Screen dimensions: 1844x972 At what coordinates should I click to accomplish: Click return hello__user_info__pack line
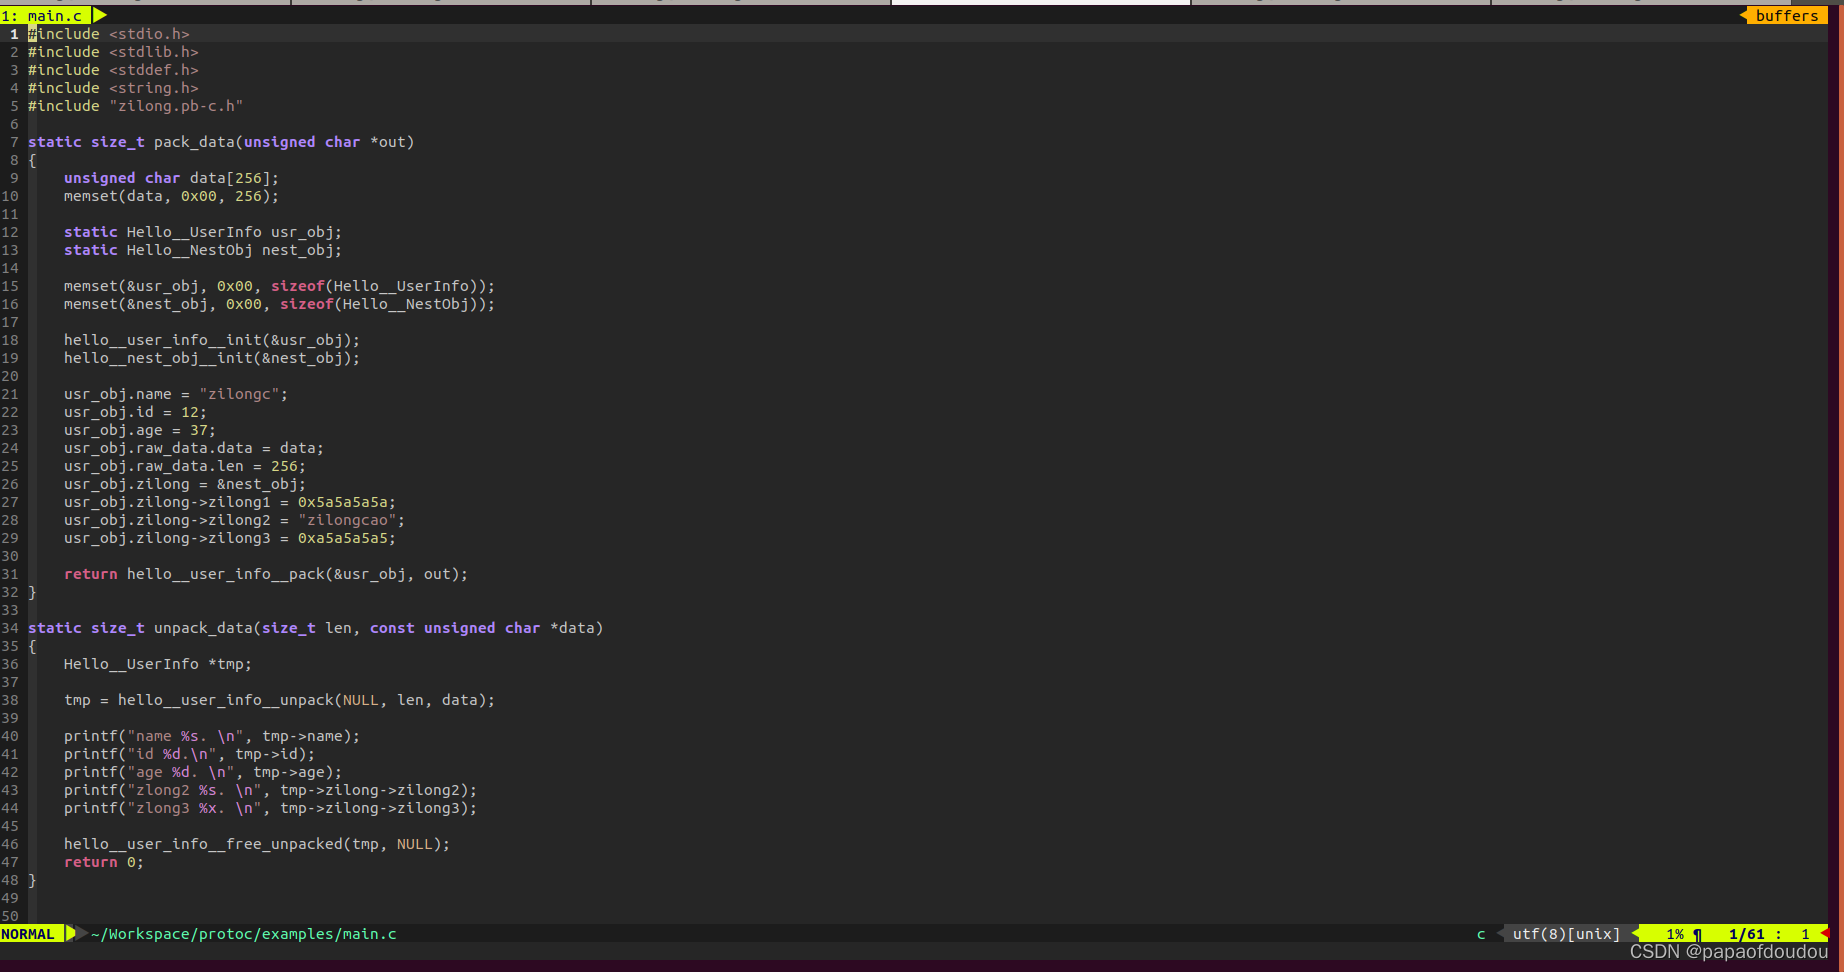click(x=266, y=574)
